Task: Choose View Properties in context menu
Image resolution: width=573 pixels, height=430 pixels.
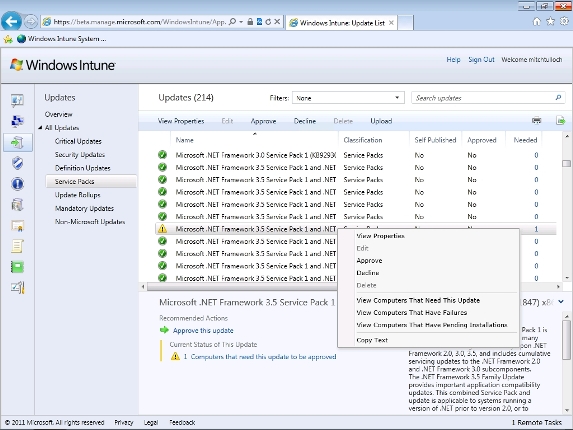Action: [380, 236]
